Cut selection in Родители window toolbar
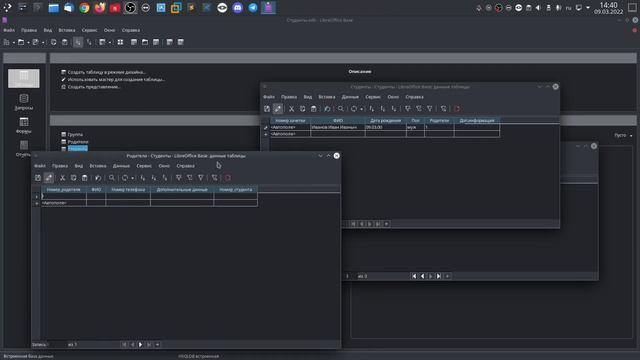This screenshot has width=640, height=360. [x=62, y=178]
